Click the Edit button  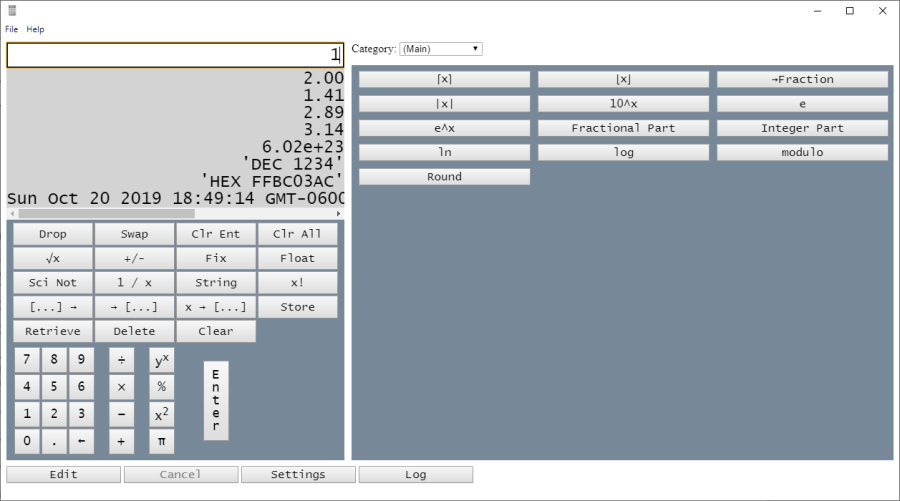pyautogui.click(x=64, y=475)
